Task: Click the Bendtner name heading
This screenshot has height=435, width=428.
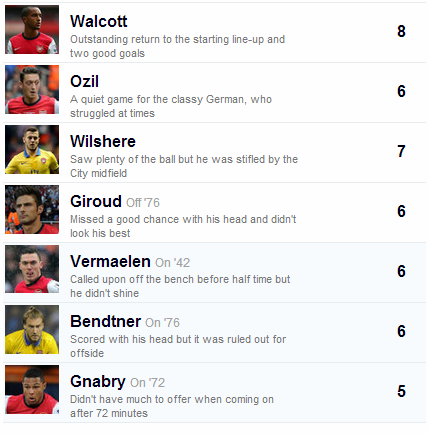Action: (x=106, y=321)
